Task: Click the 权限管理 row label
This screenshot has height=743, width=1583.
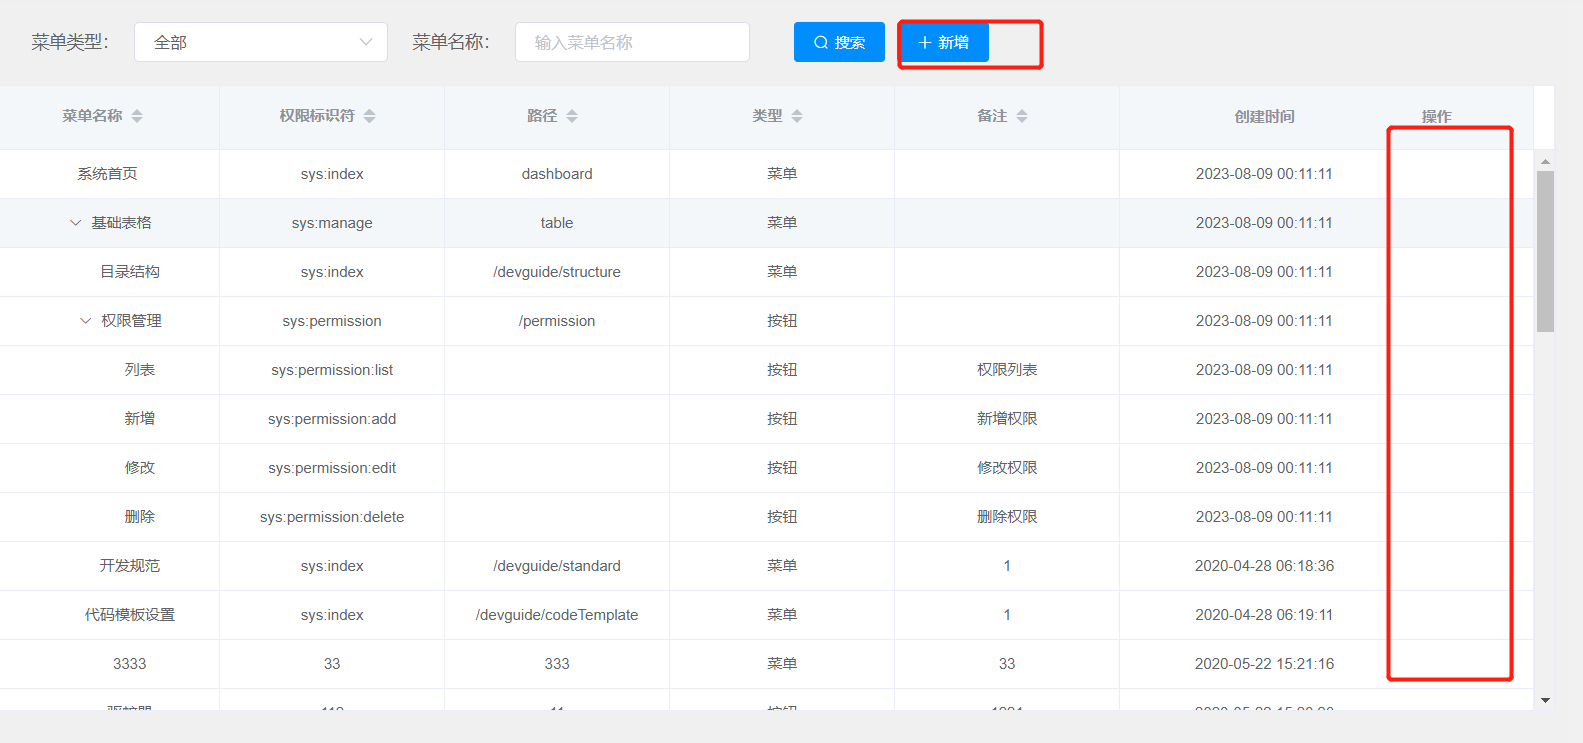Action: pos(131,321)
